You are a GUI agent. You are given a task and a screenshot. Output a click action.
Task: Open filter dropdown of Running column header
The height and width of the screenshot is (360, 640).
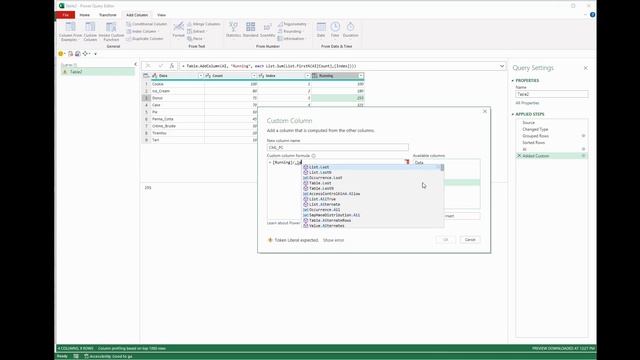click(x=361, y=76)
